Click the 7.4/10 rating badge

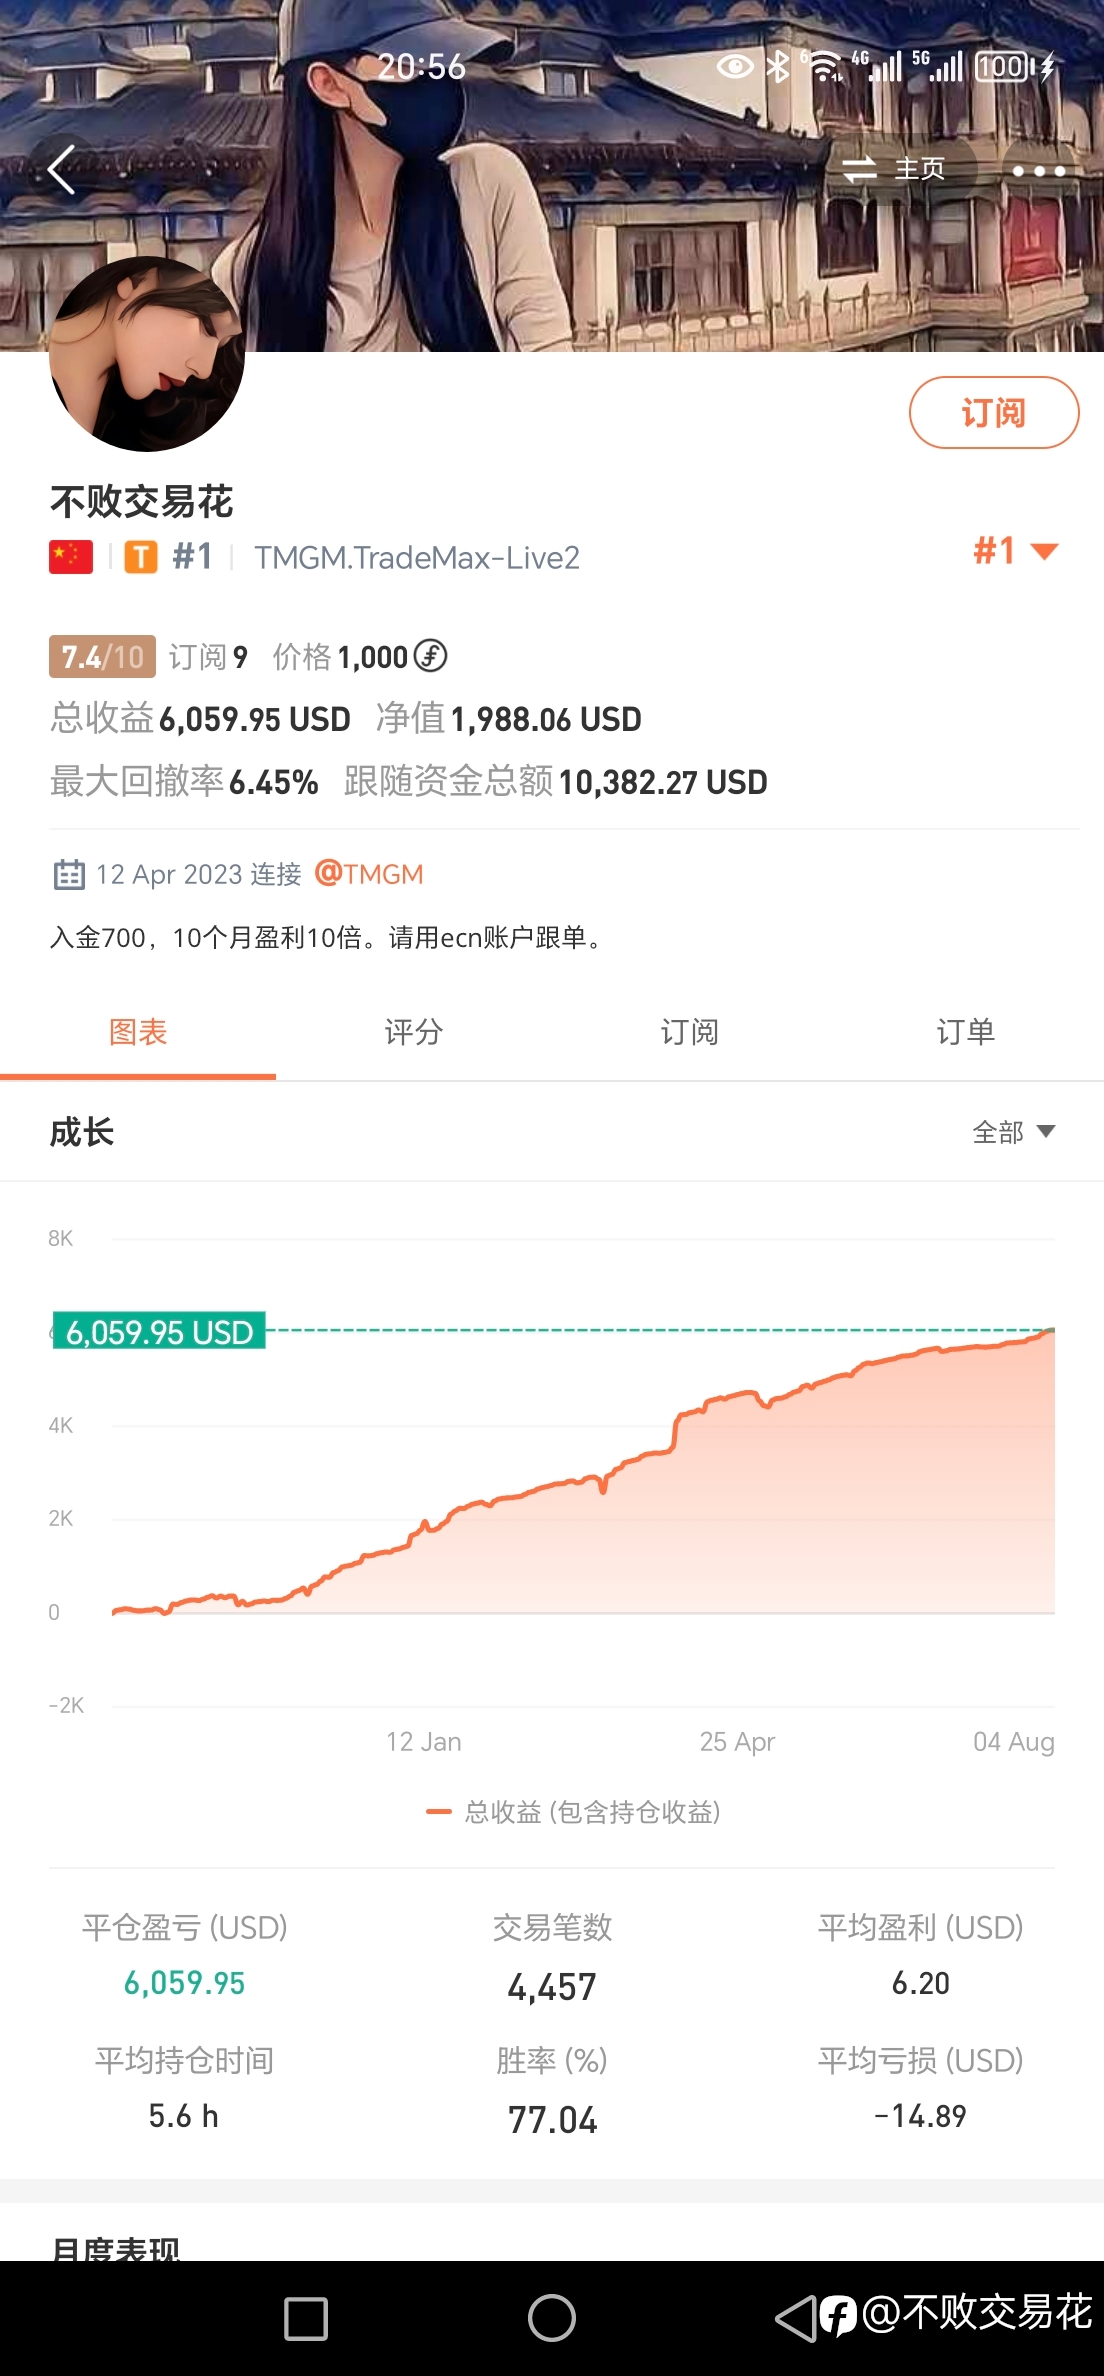tap(102, 657)
